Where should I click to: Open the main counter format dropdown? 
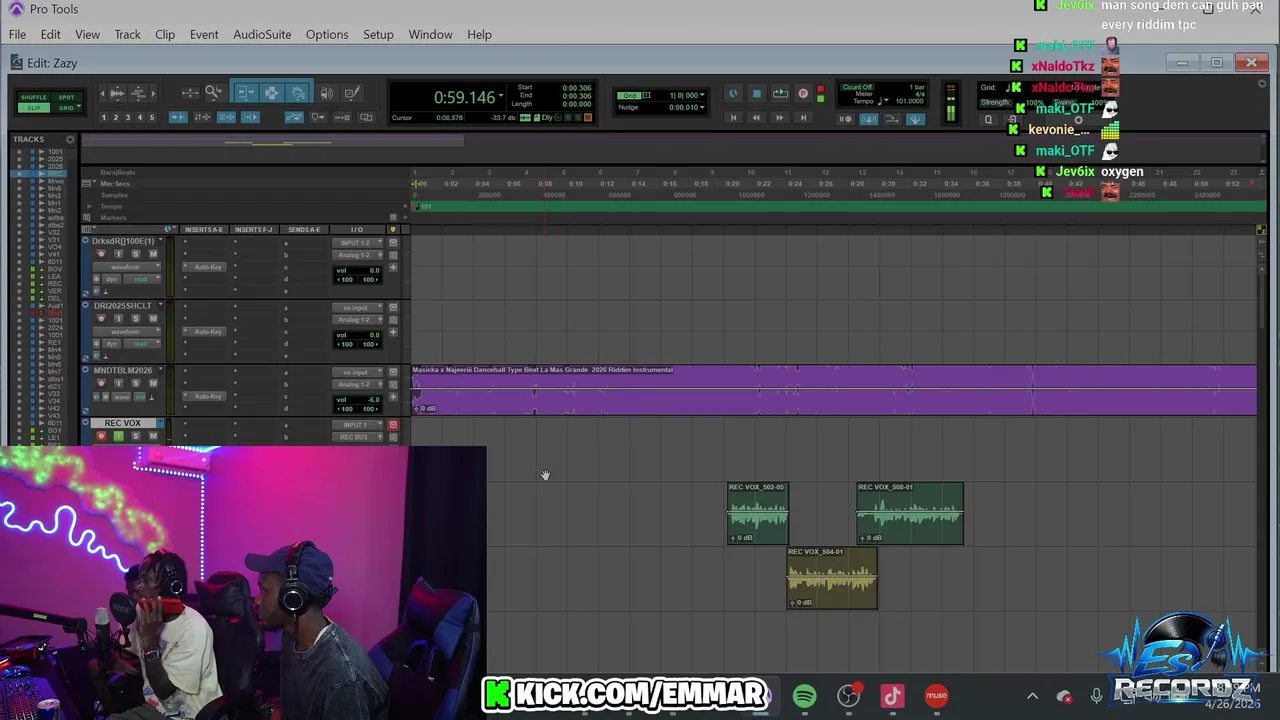click(500, 97)
